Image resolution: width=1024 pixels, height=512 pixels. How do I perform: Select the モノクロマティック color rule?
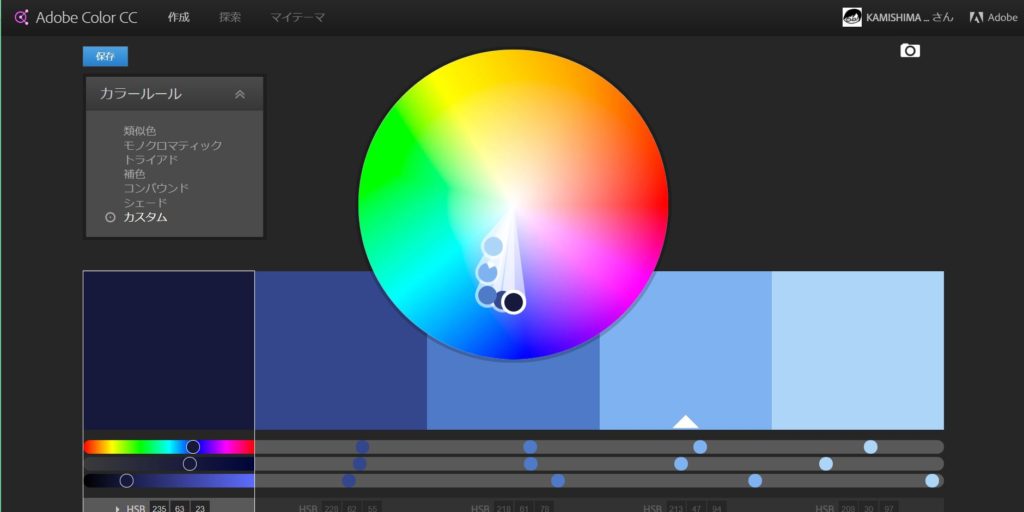(x=172, y=145)
